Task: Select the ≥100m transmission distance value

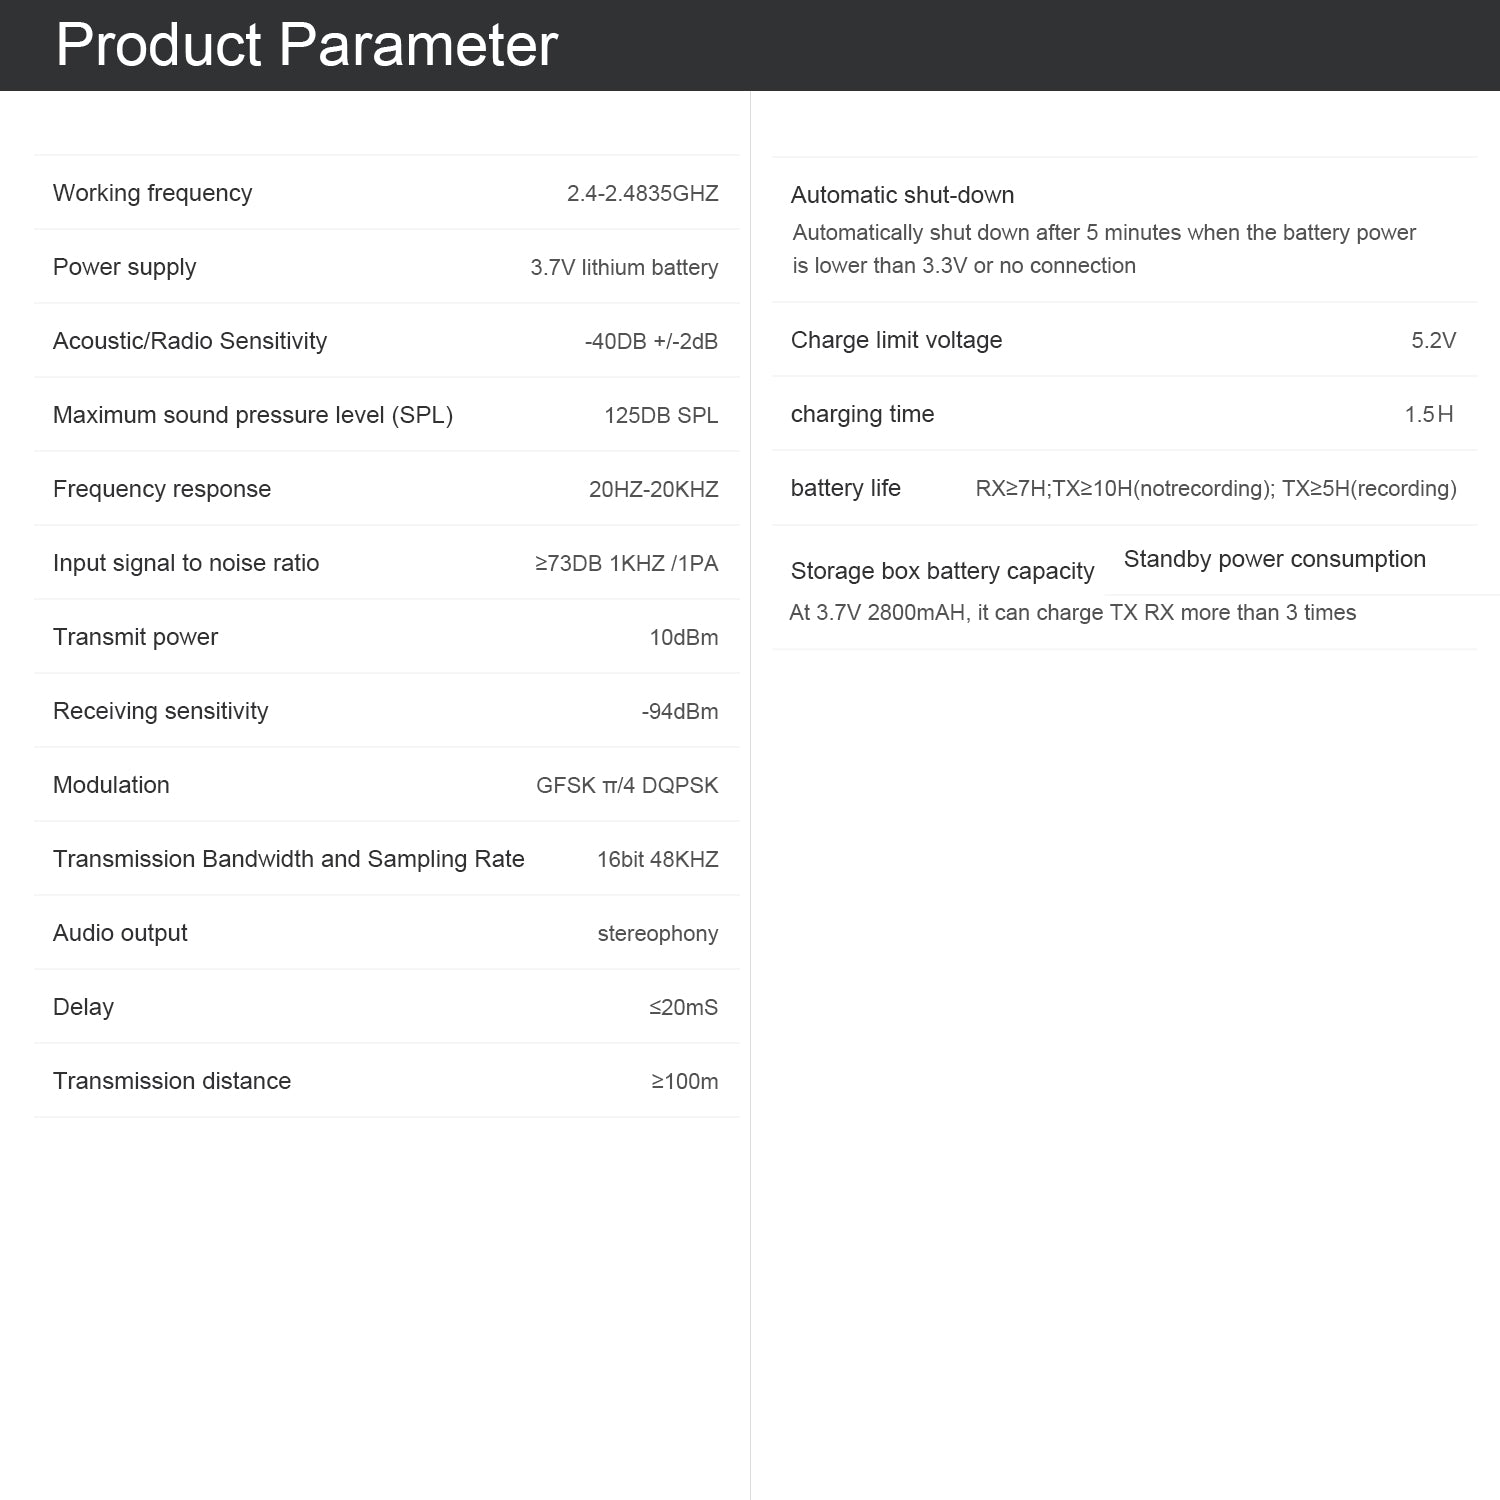Action: point(684,1081)
